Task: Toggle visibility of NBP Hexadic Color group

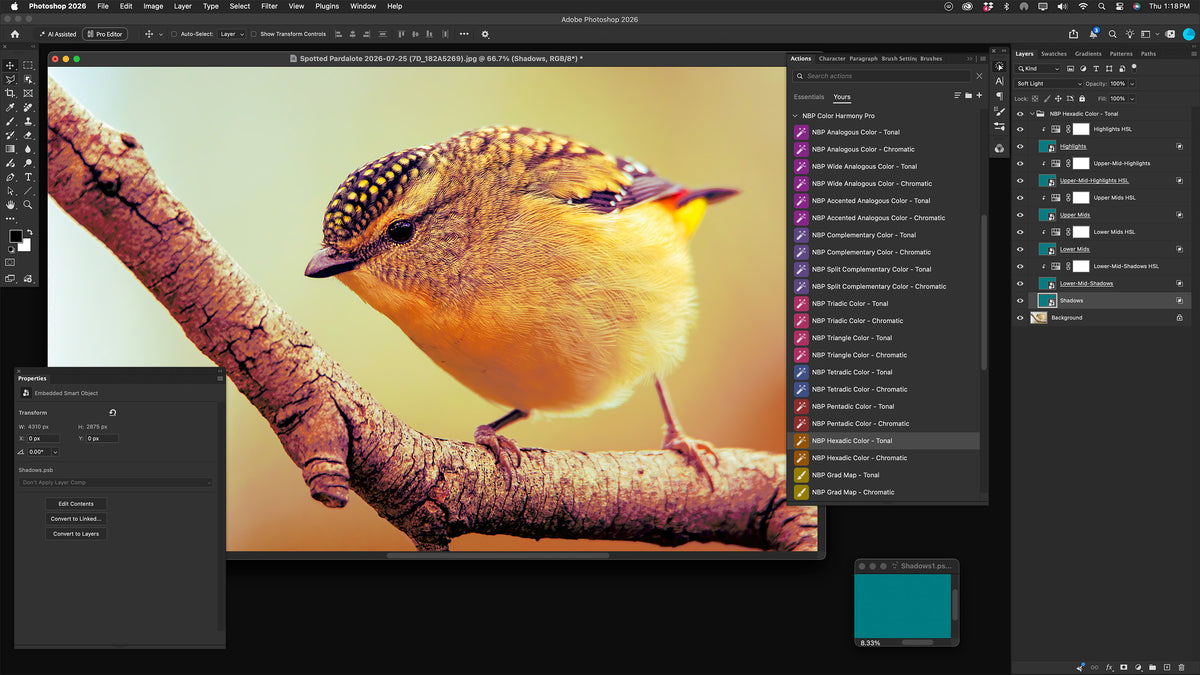Action: (1020, 114)
